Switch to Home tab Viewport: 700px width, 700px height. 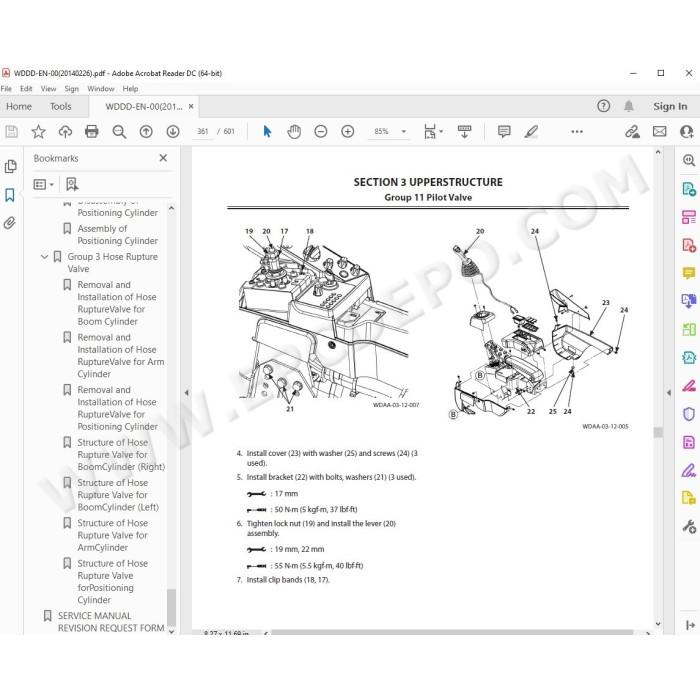pos(19,107)
